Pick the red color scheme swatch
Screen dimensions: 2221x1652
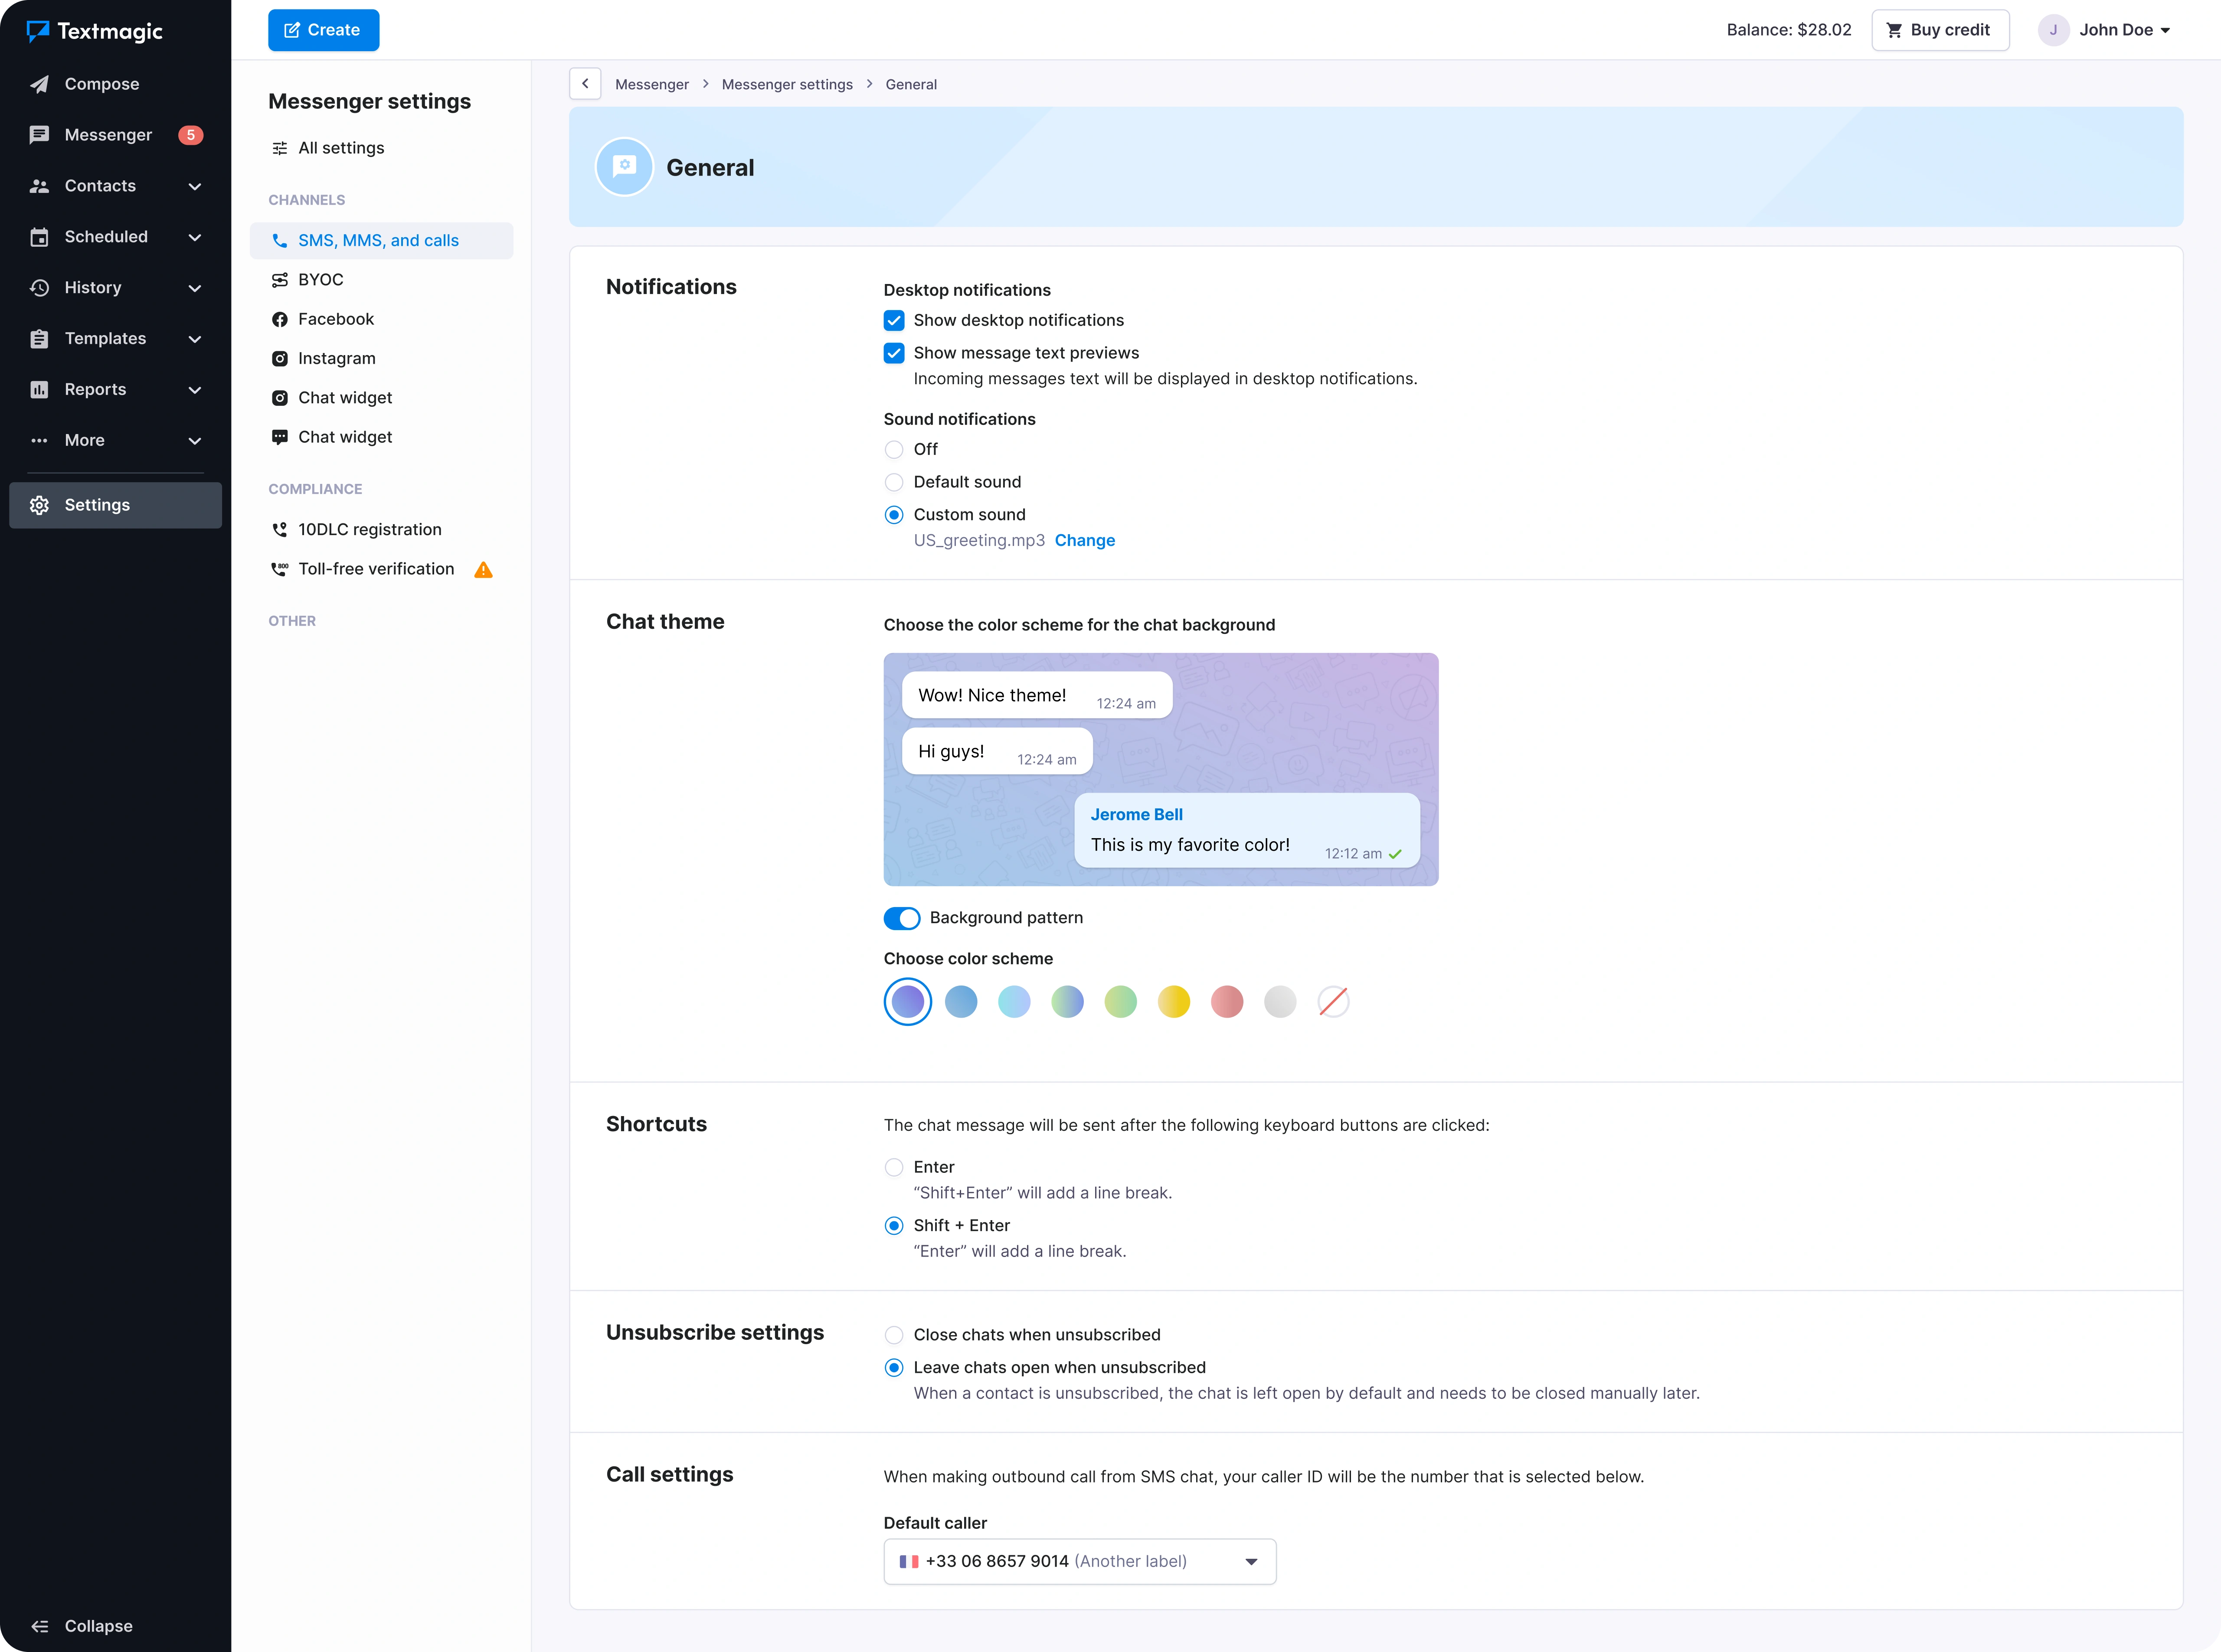point(1227,1002)
